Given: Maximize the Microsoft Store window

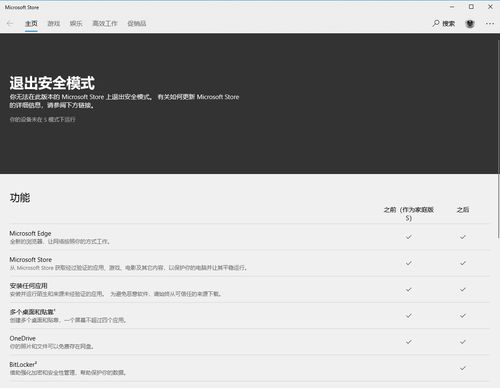Looking at the screenshot, I should click(x=471, y=7).
